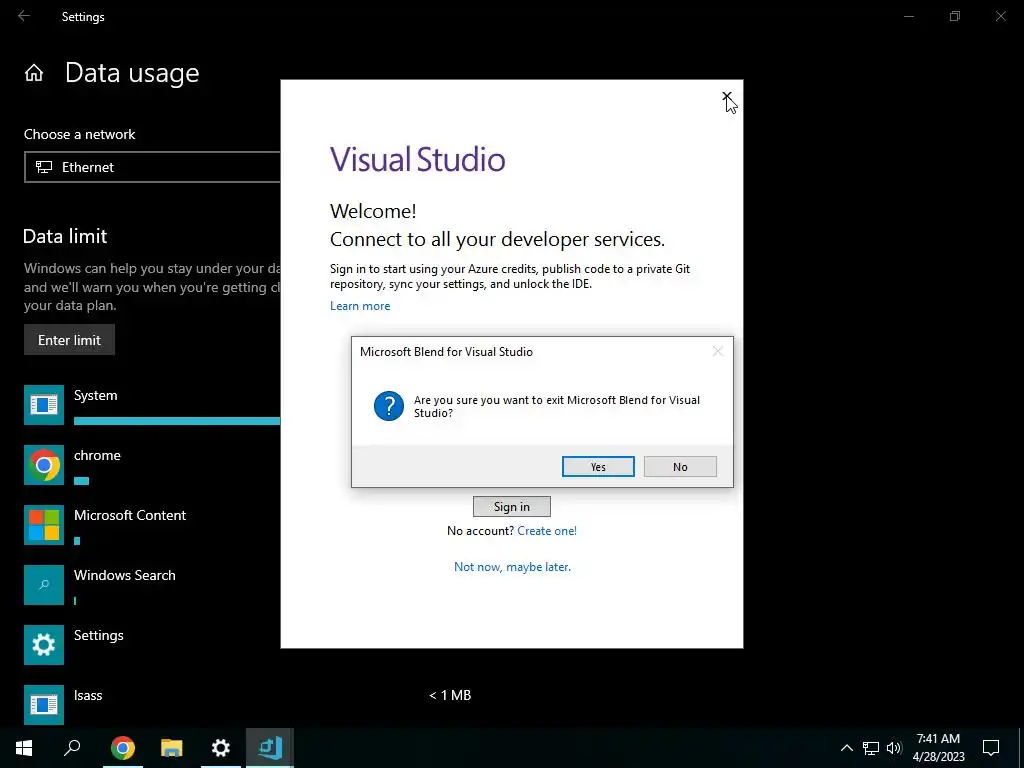The image size is (1024, 768).
Task: Select the lsass usage icon
Action: 44,705
